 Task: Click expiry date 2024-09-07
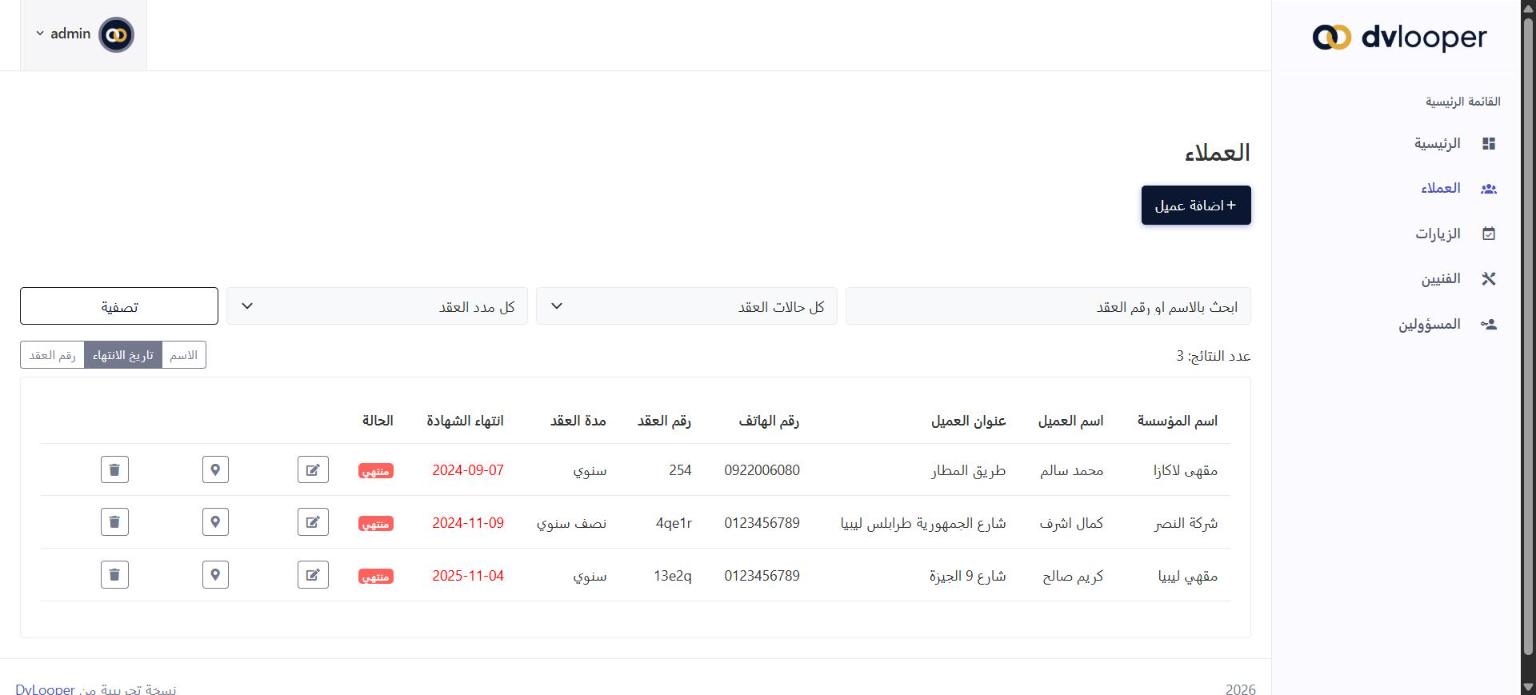468,470
